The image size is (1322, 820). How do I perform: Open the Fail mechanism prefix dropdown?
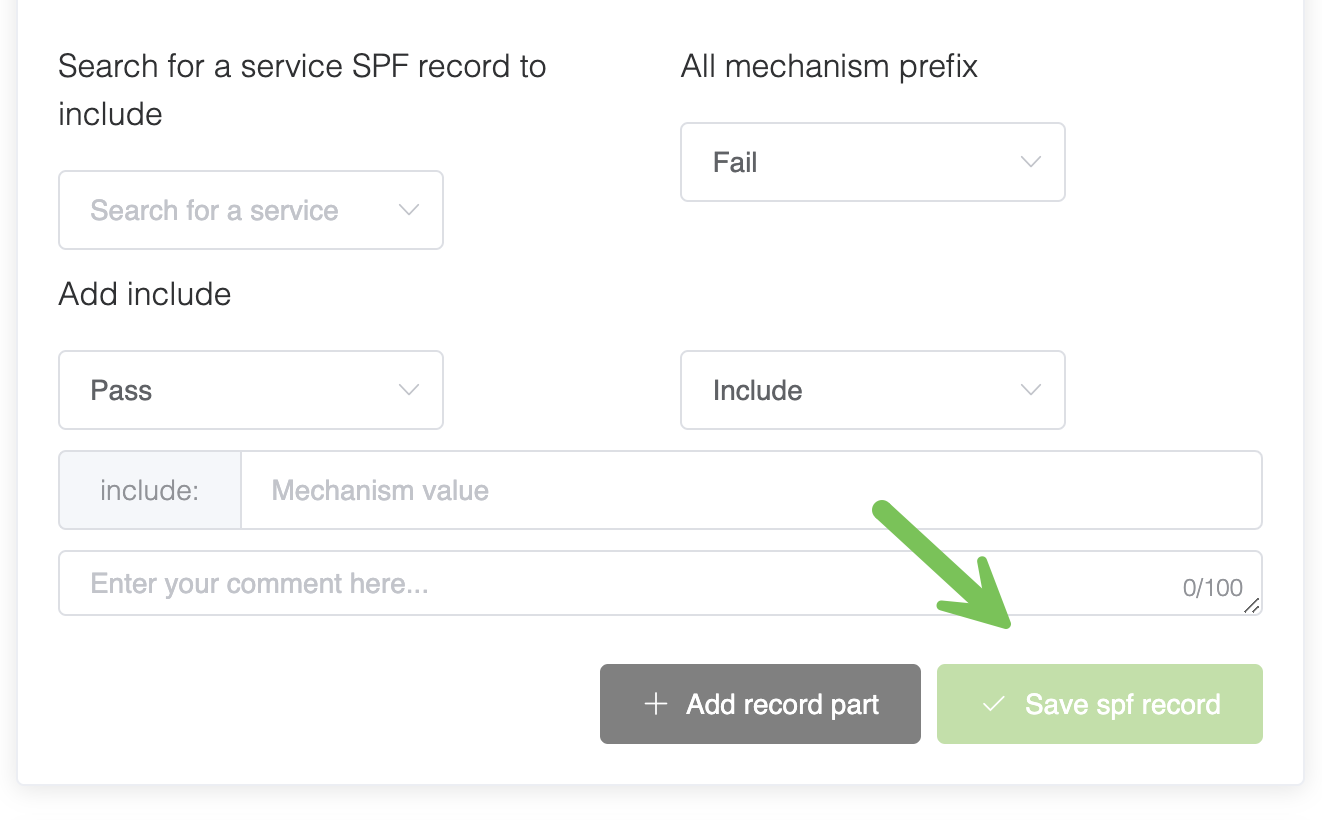pos(873,162)
